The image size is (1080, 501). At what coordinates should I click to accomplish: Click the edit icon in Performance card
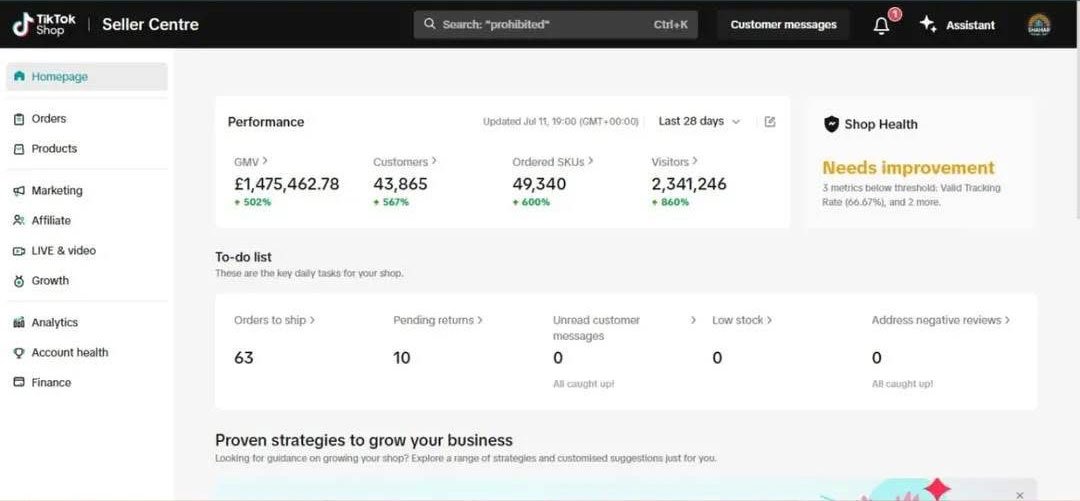(x=770, y=122)
